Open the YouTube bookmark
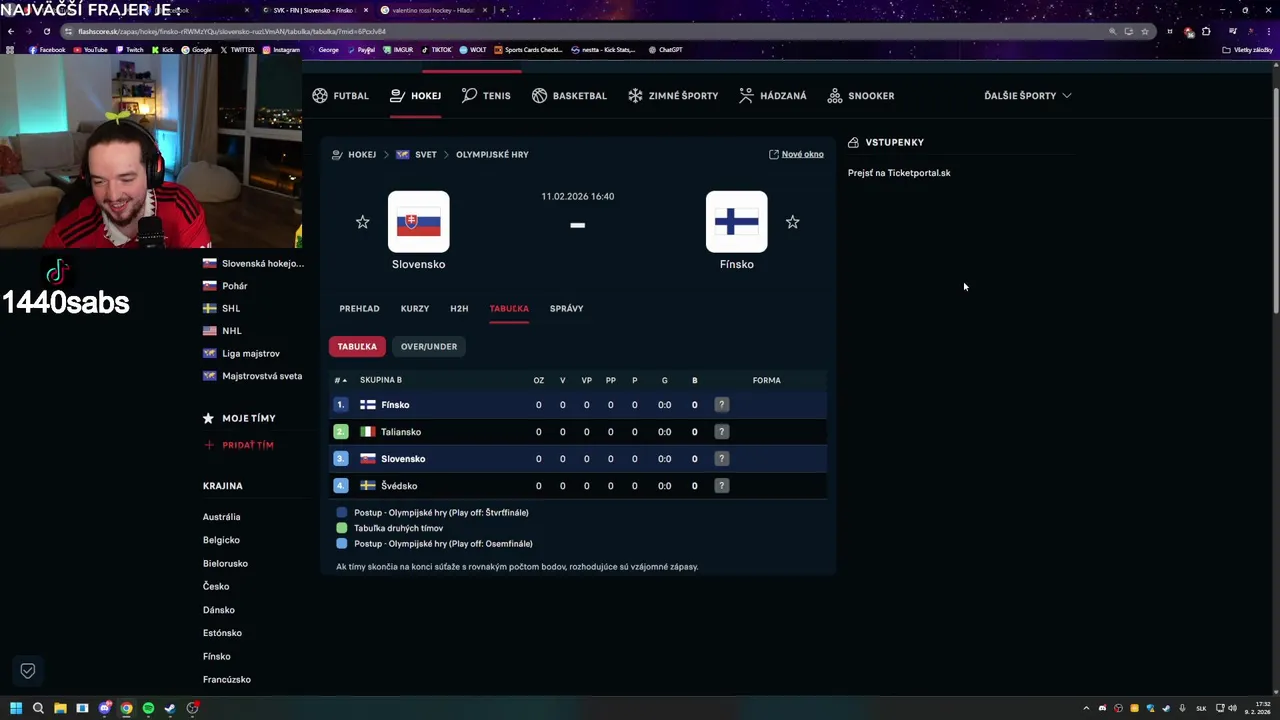This screenshot has height=720, width=1280. (x=90, y=50)
